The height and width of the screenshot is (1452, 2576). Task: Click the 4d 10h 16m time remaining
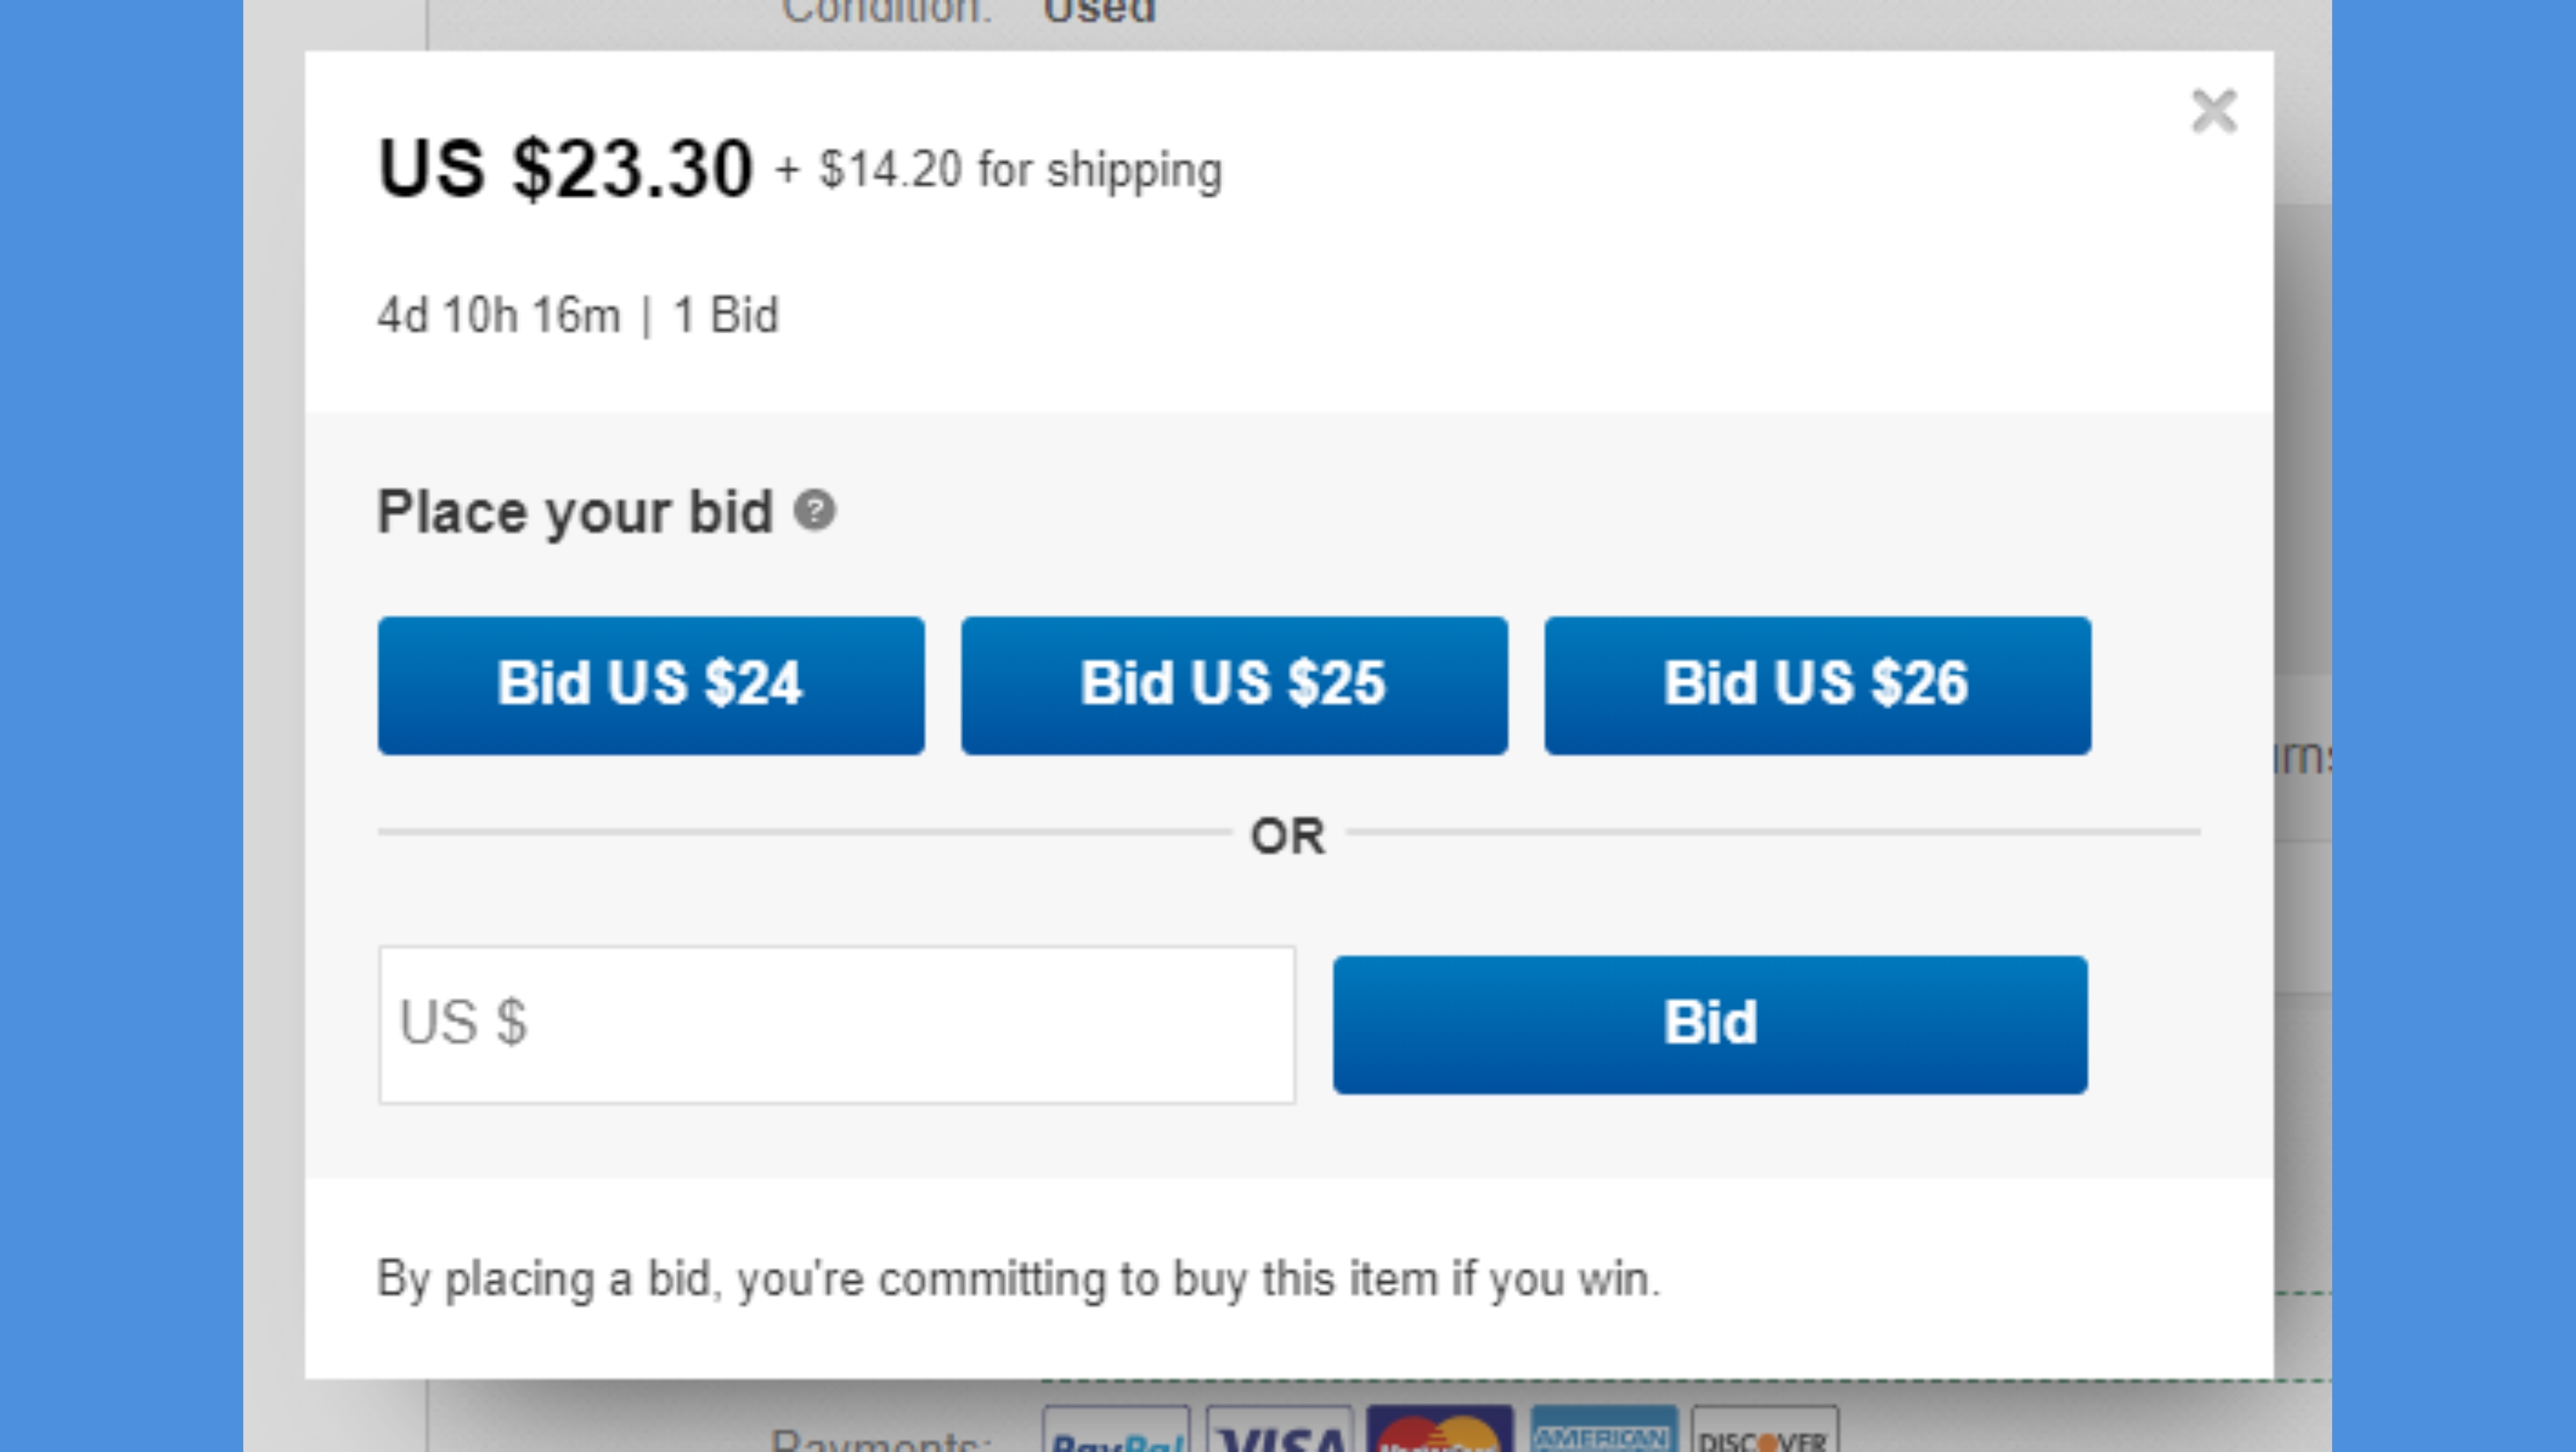[499, 316]
